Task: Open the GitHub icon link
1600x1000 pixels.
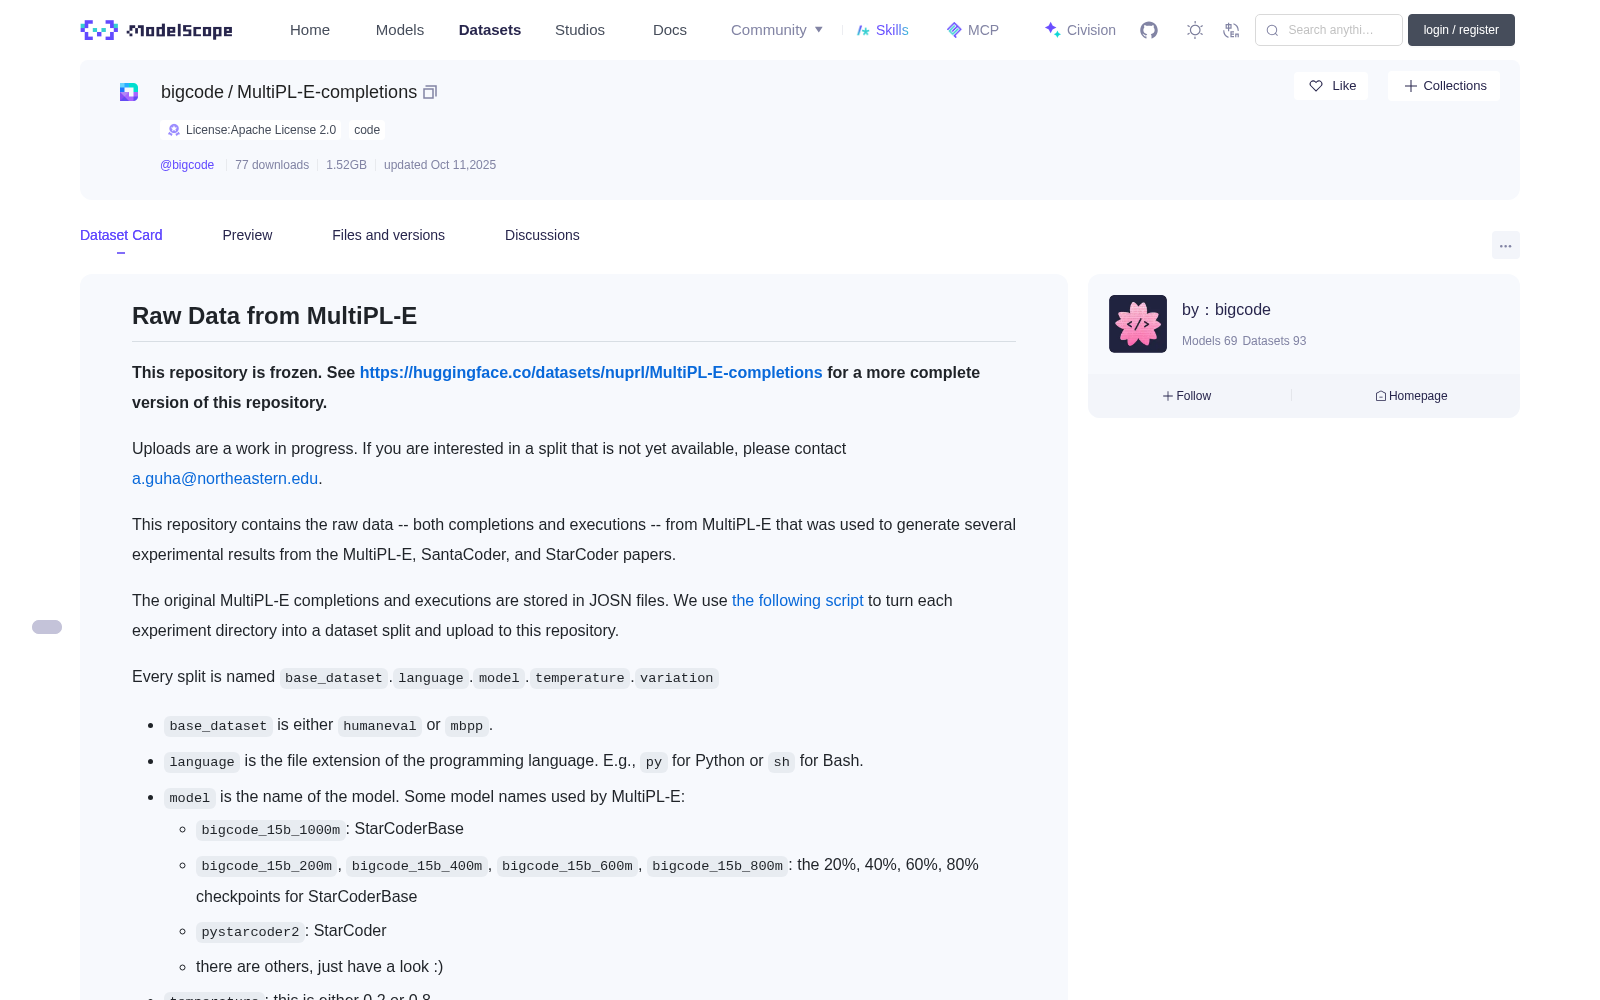Action: point(1149,30)
